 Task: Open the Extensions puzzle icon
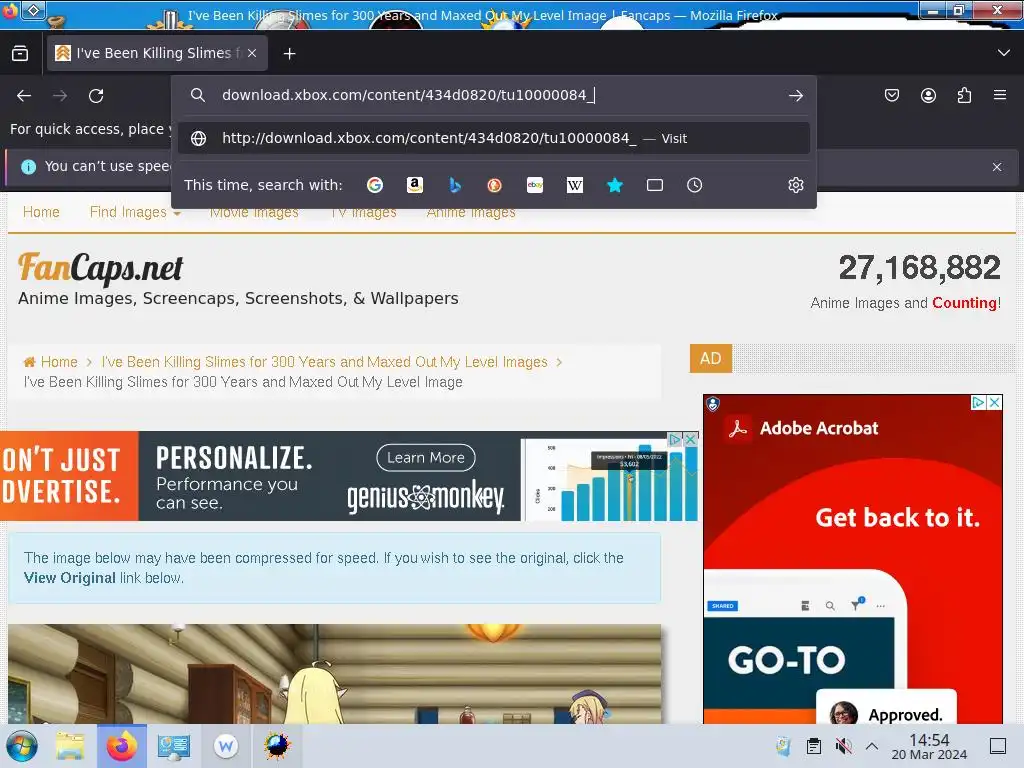[x=964, y=95]
